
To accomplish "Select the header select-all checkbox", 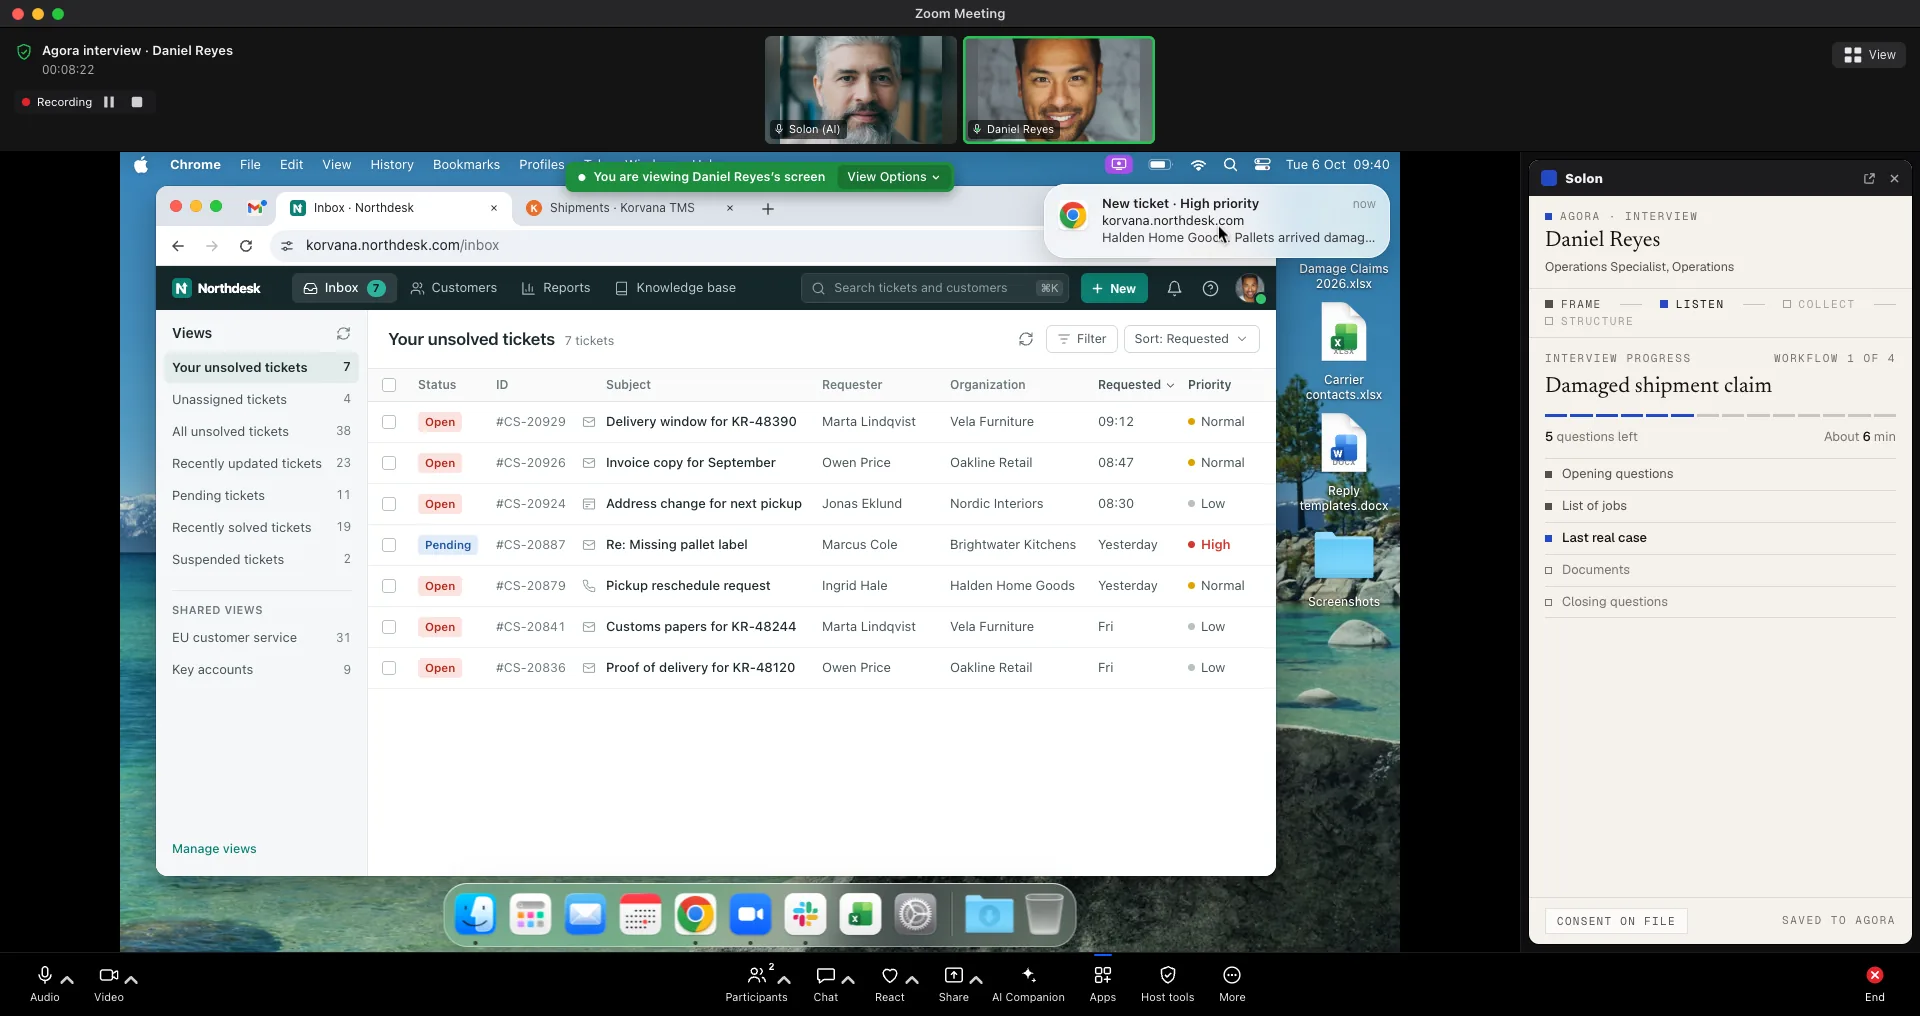I will (x=389, y=385).
